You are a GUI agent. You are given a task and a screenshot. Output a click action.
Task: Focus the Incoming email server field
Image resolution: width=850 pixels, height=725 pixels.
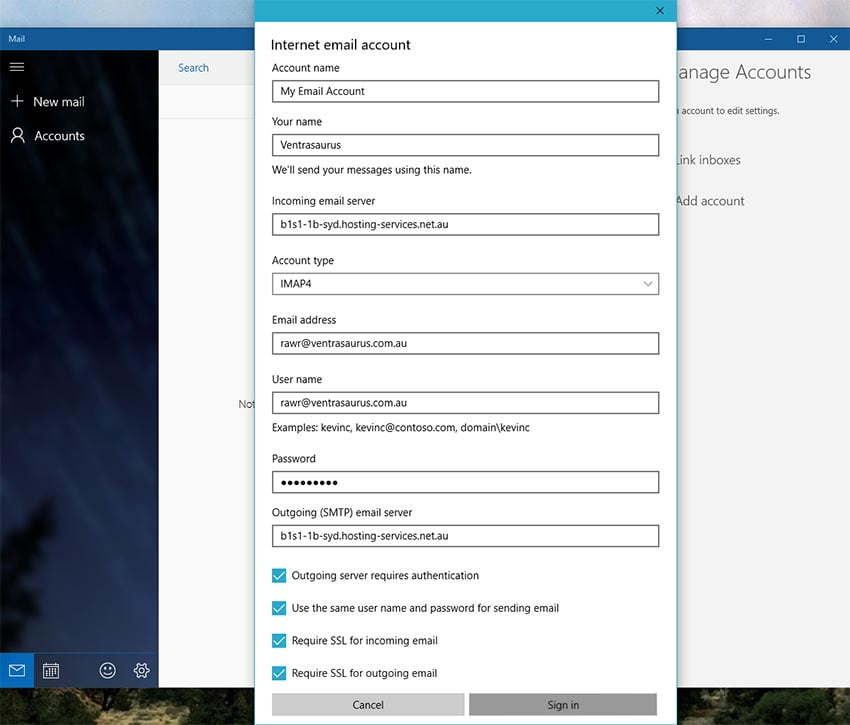(465, 224)
